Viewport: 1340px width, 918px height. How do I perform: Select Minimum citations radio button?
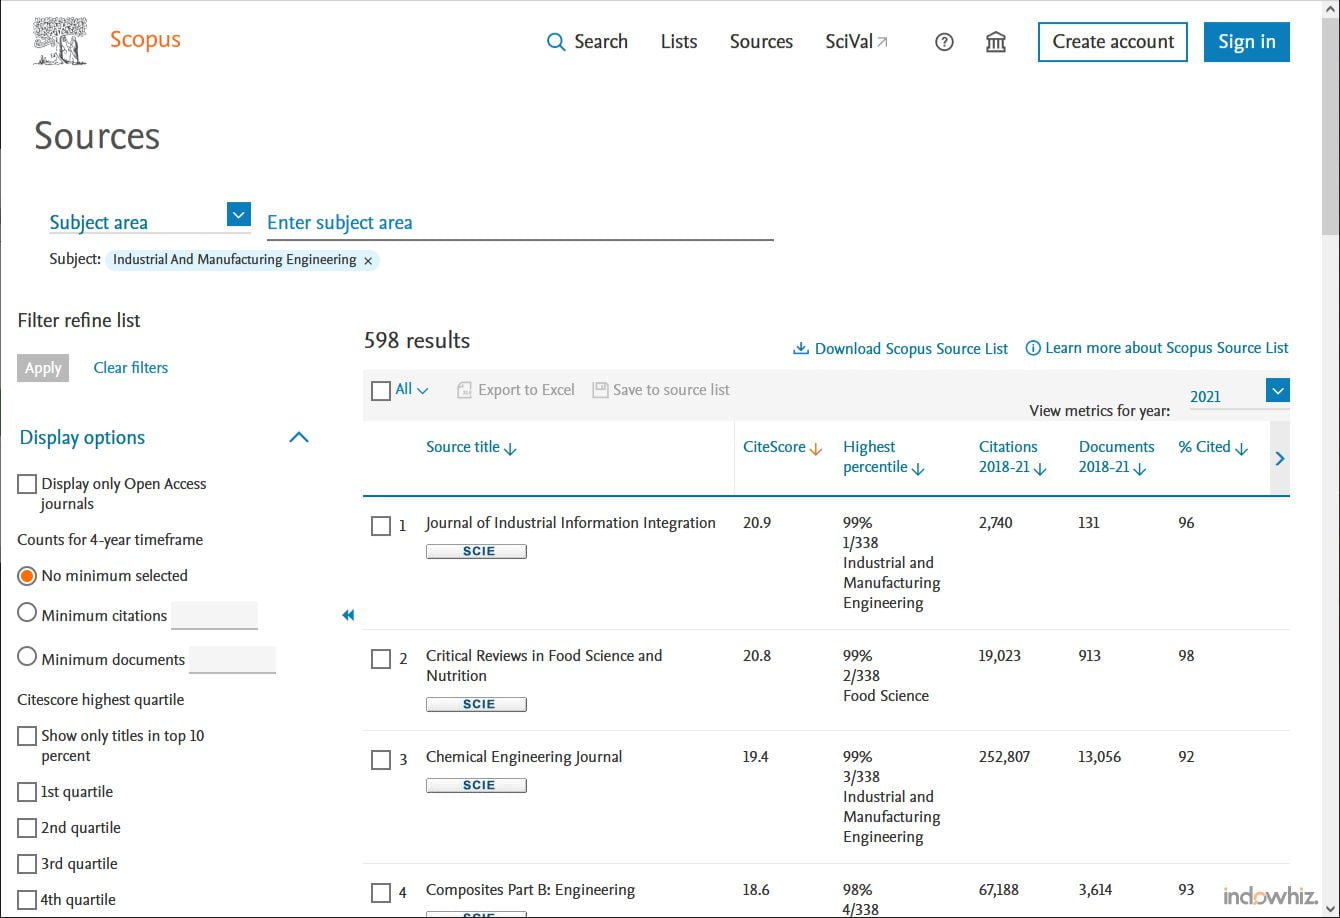tap(27, 613)
